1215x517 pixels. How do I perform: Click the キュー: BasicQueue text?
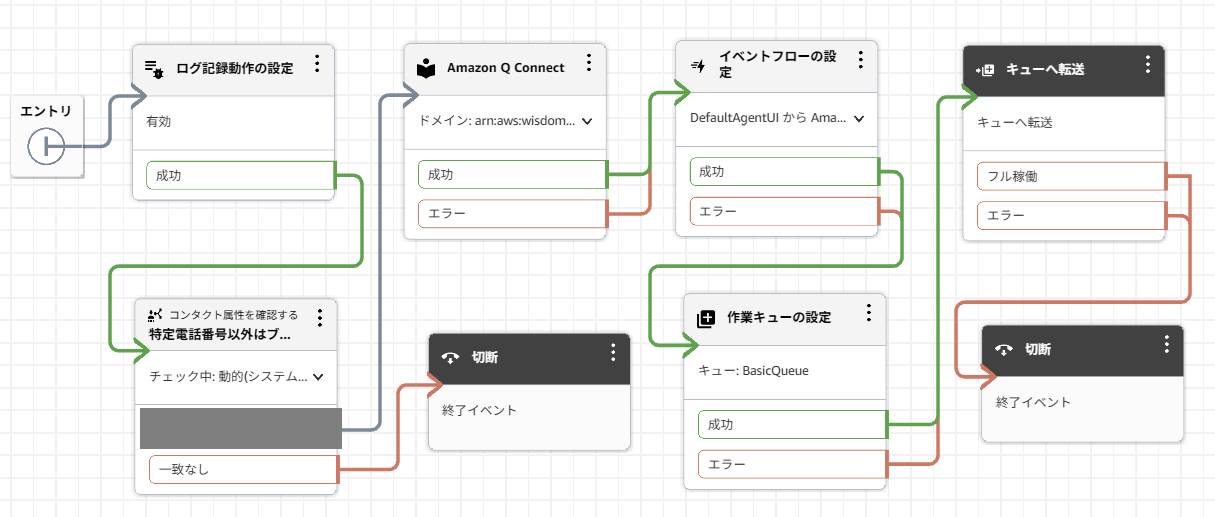click(753, 370)
